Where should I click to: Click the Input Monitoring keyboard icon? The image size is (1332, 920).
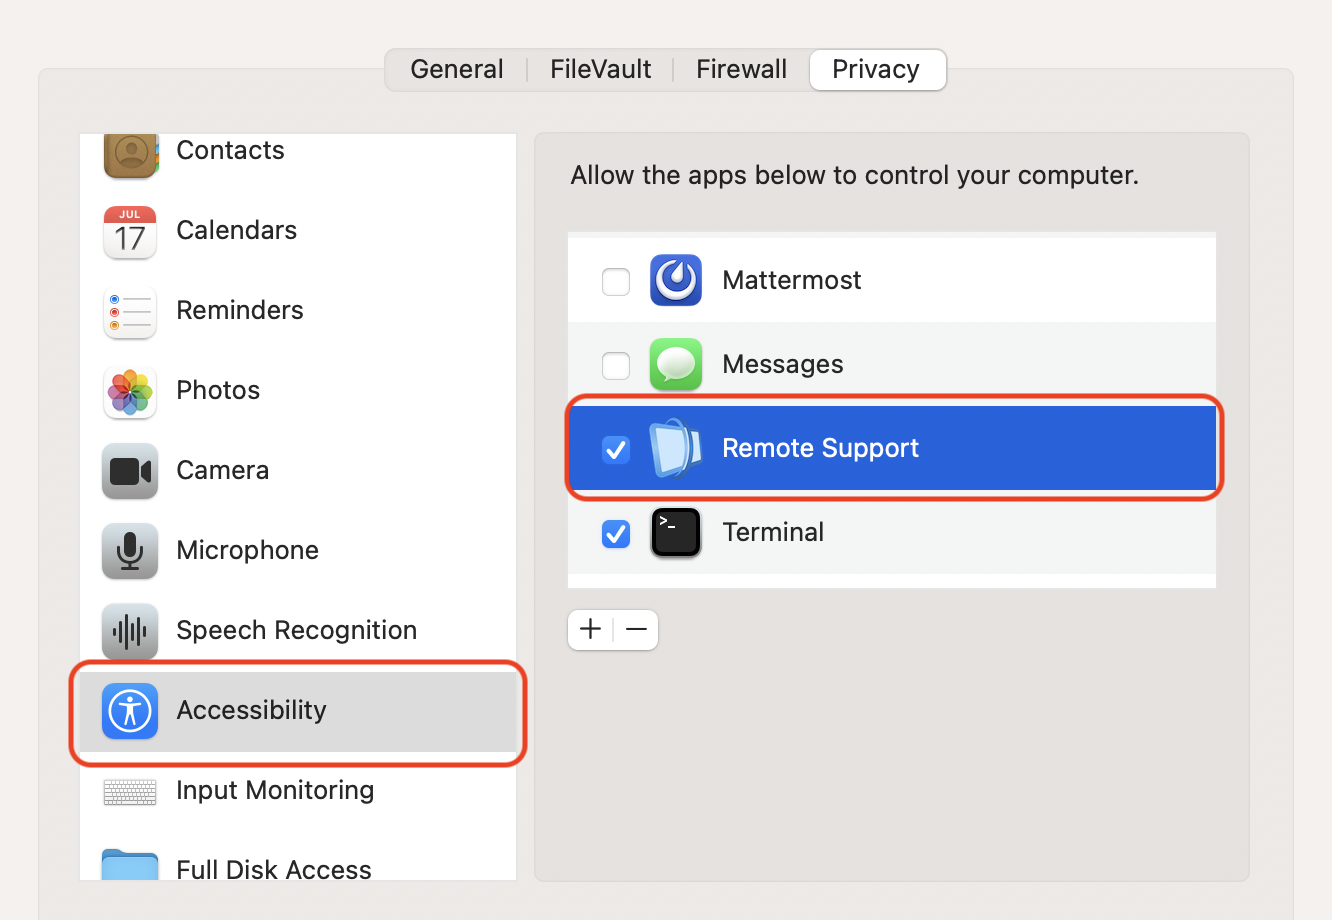click(130, 793)
